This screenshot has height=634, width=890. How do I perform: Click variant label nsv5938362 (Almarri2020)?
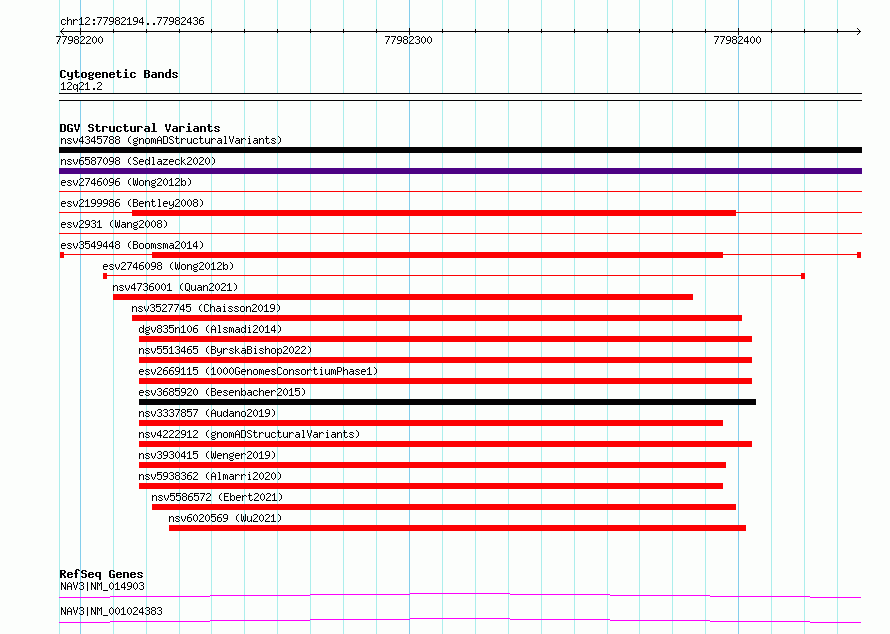point(210,476)
